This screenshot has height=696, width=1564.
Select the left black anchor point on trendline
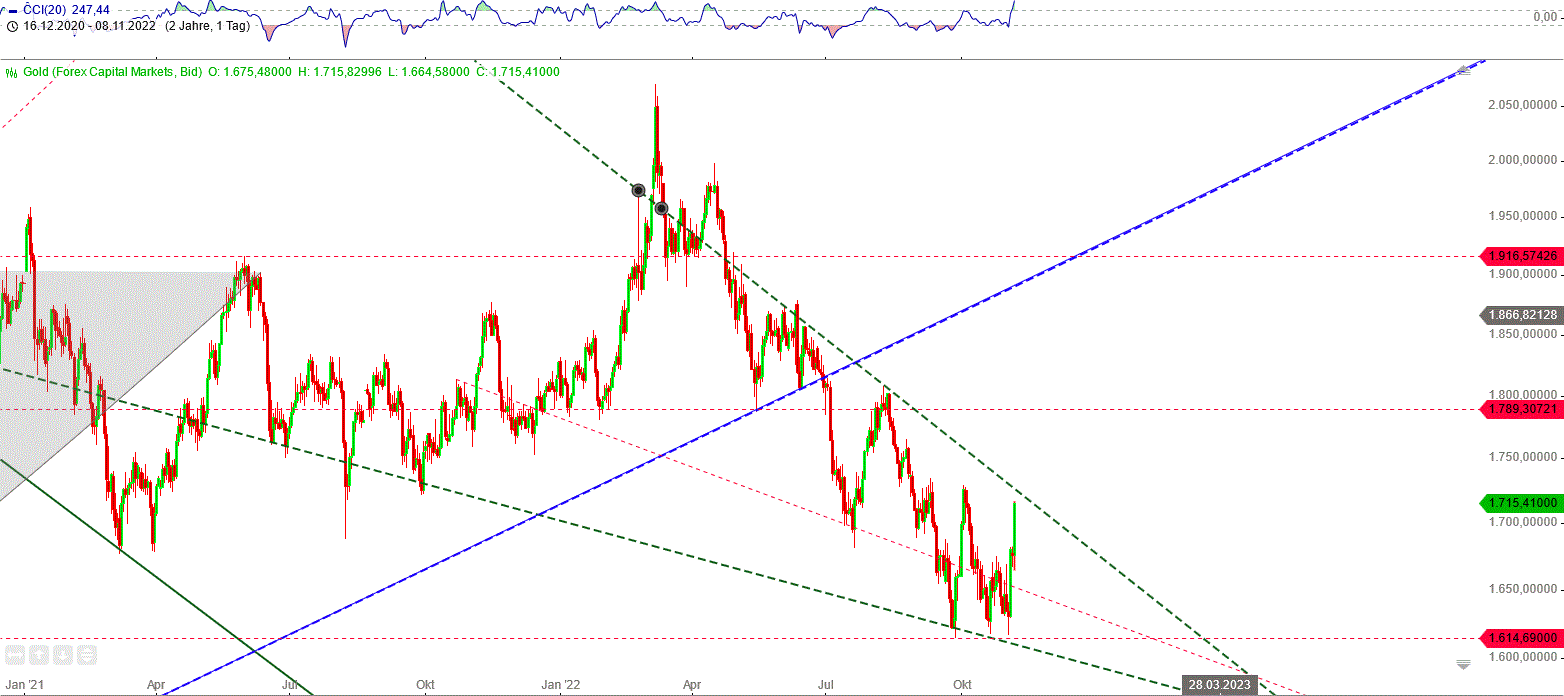(x=638, y=189)
